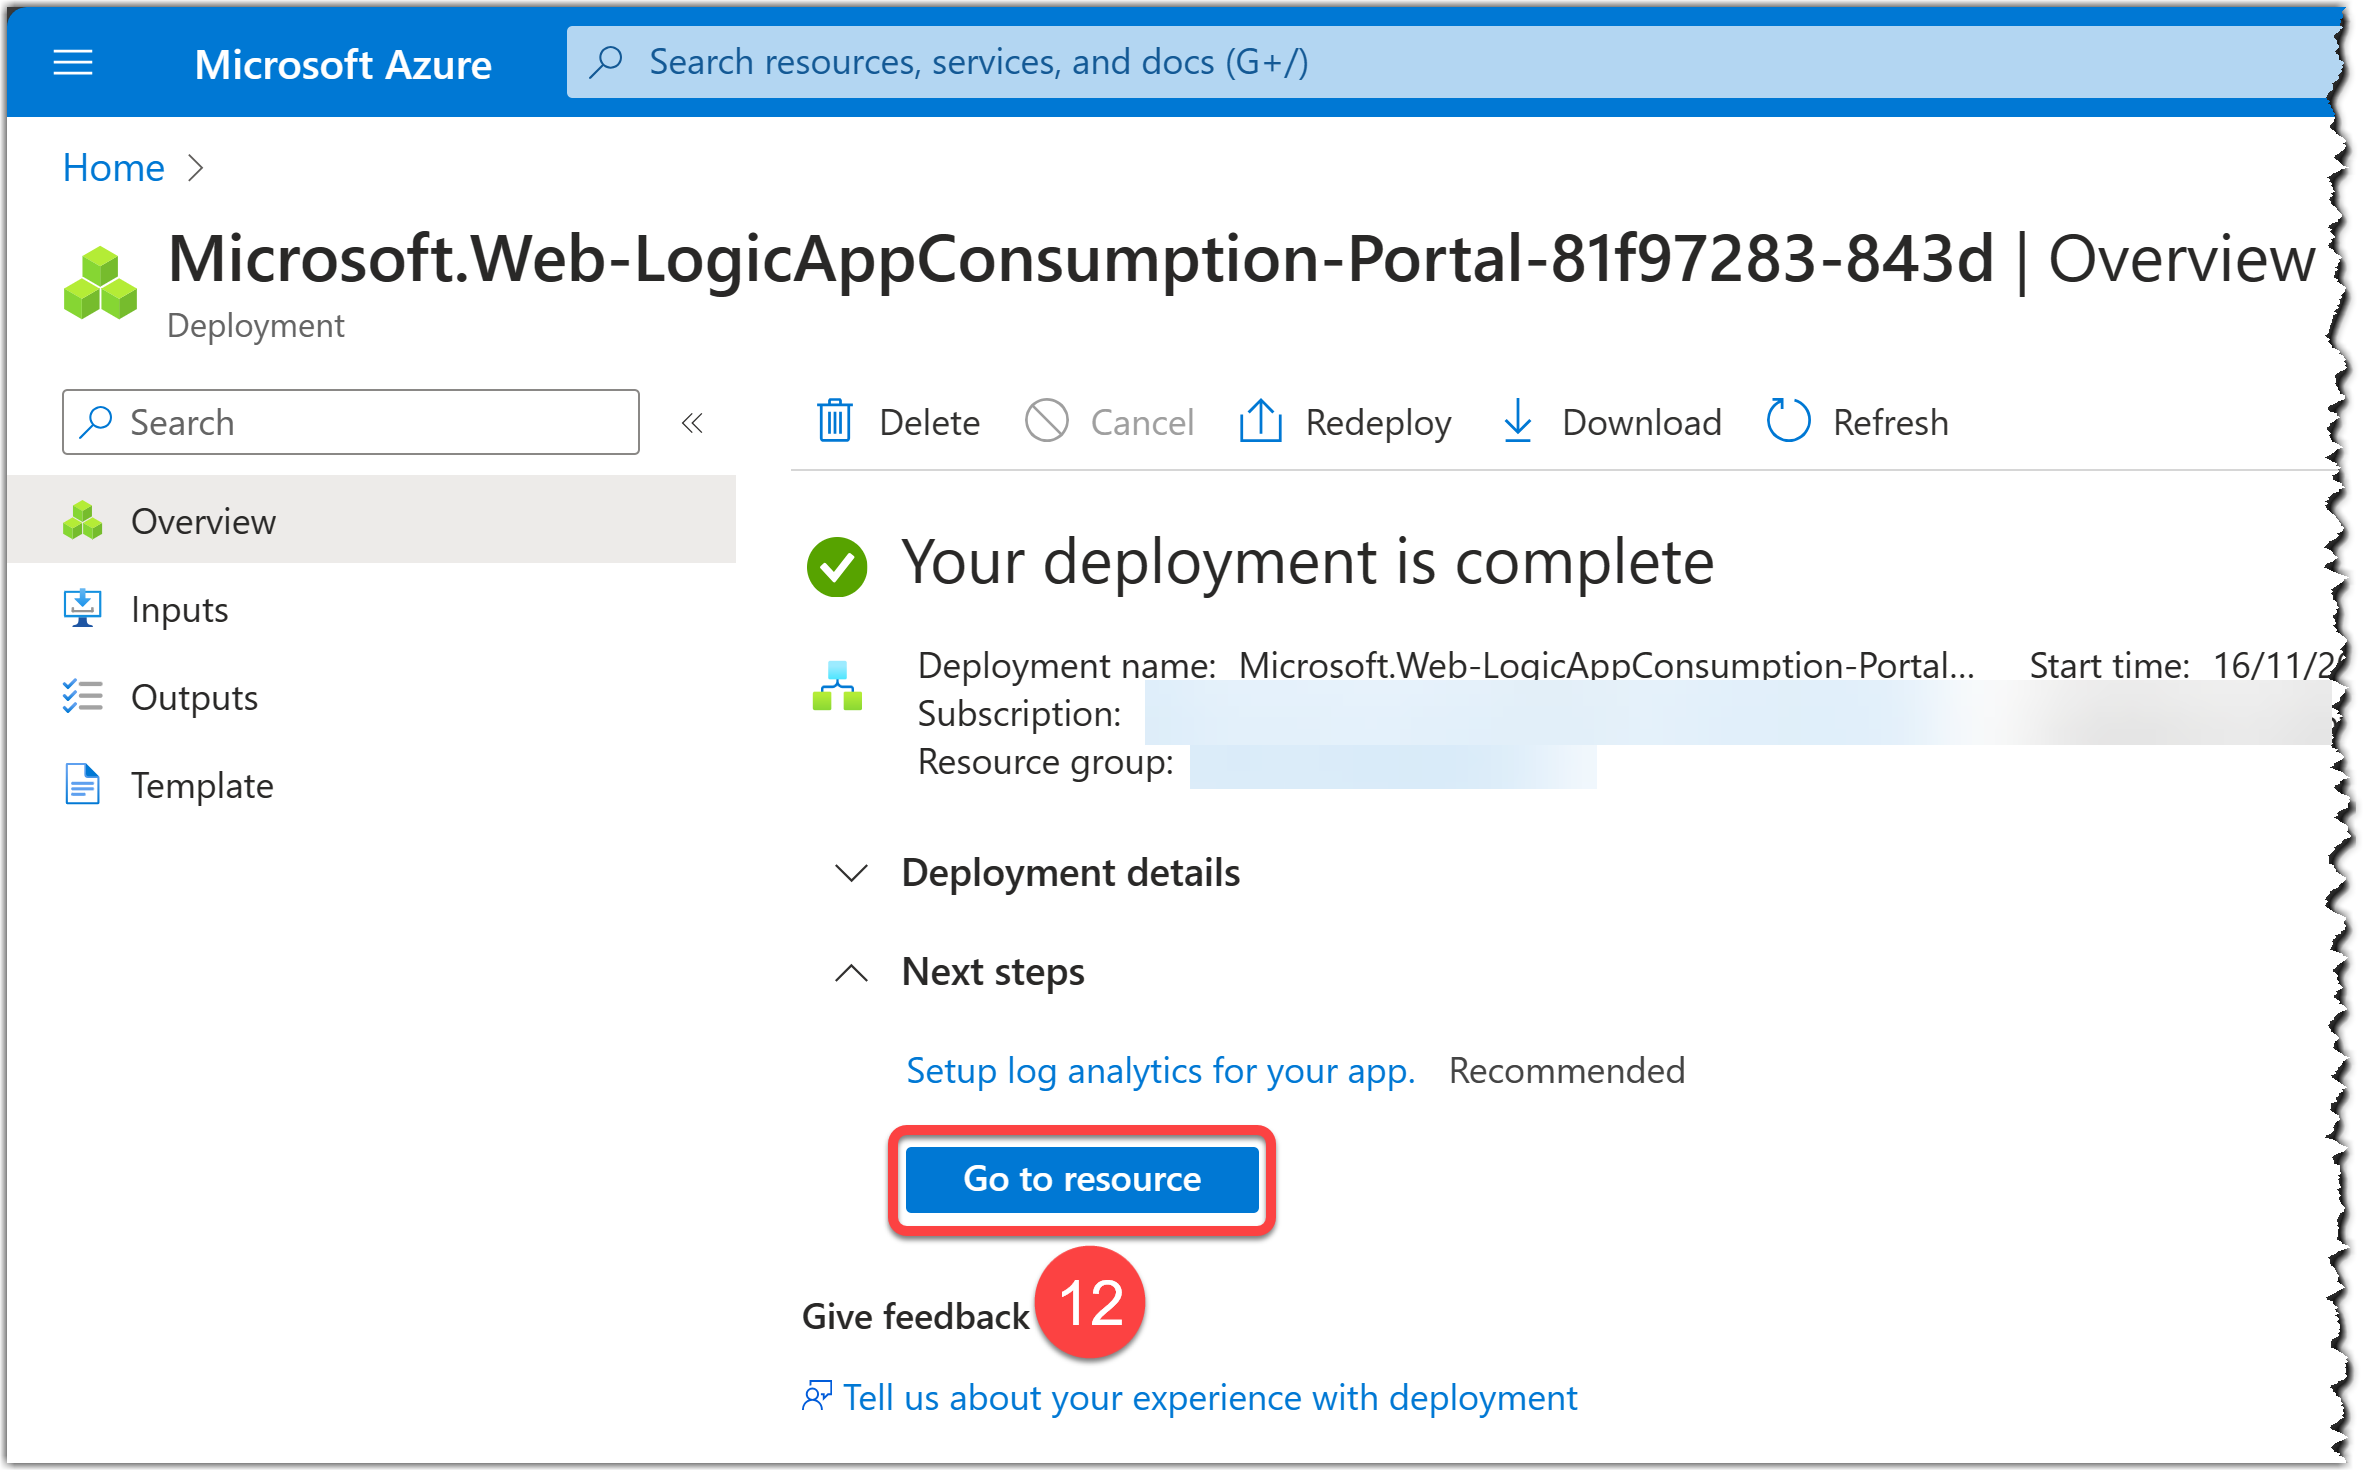Open the hamburger portal menu

73,63
